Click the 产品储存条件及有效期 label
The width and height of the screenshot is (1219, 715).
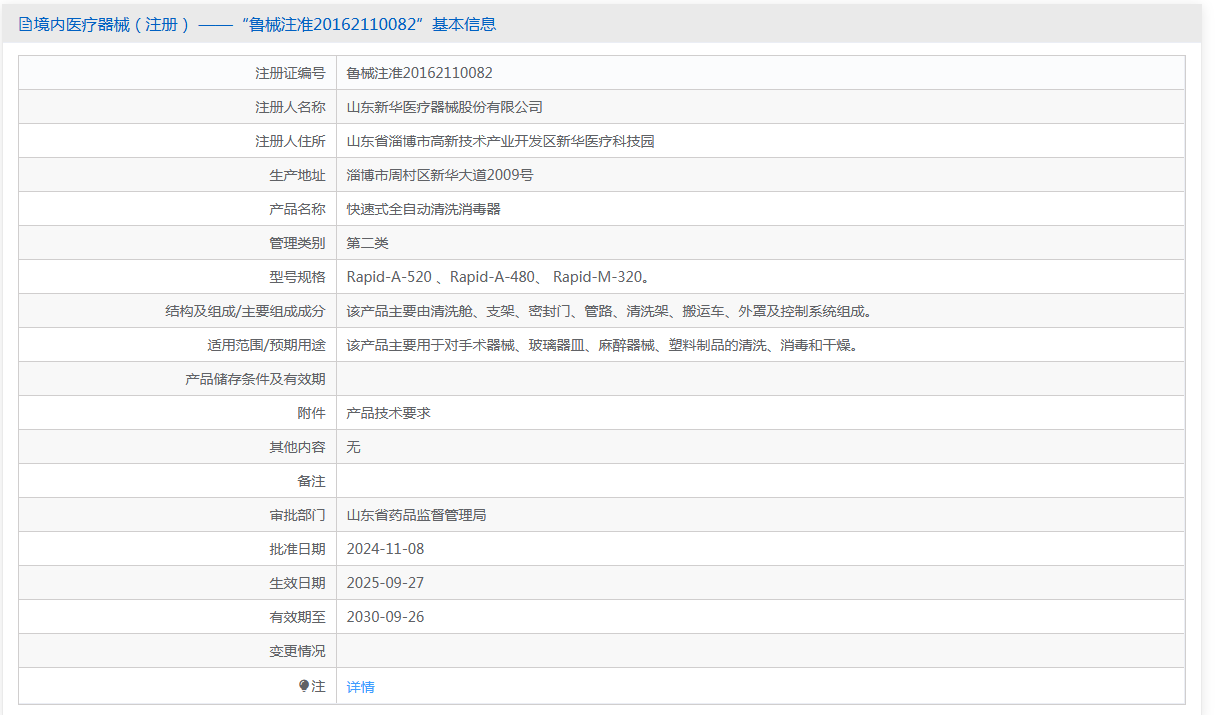(256, 379)
